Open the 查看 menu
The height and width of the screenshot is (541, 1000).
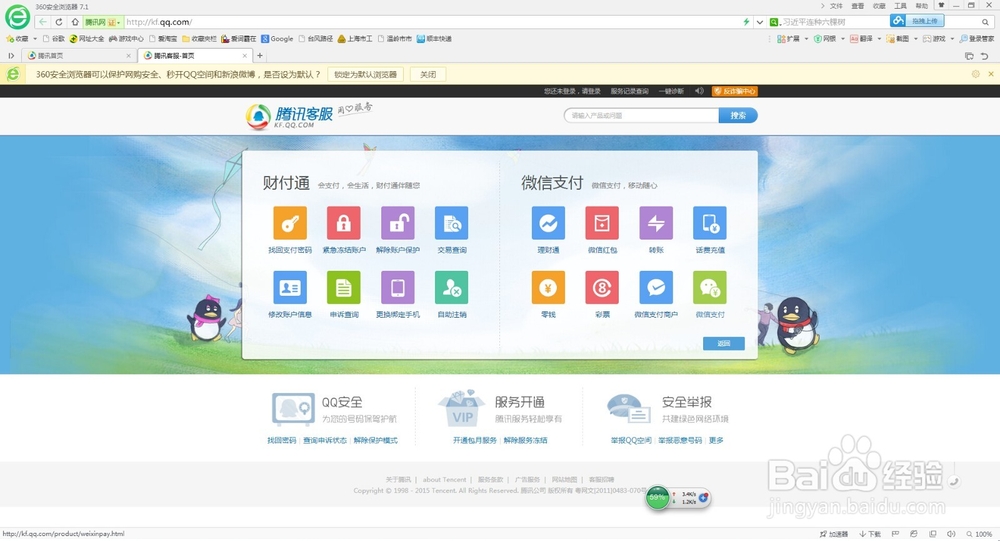(858, 6)
